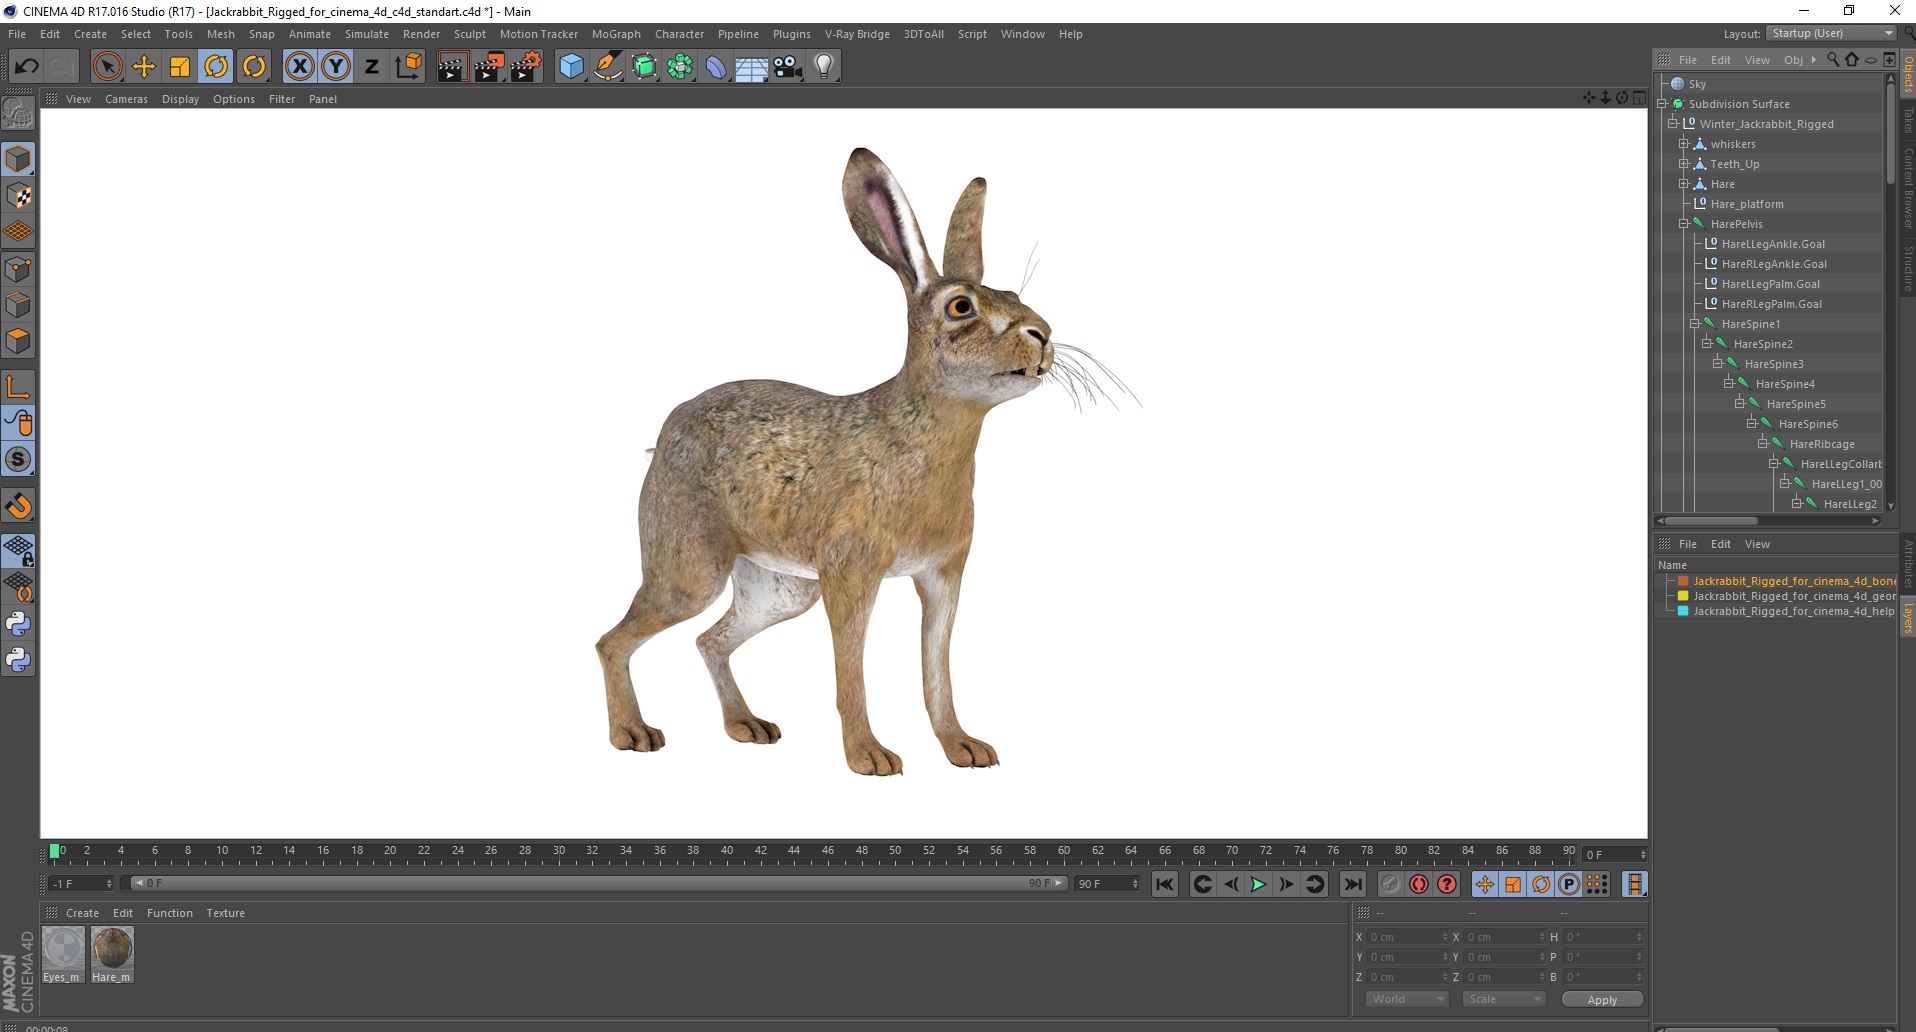
Task: Open the Scale mode dropdown
Action: 1504,999
